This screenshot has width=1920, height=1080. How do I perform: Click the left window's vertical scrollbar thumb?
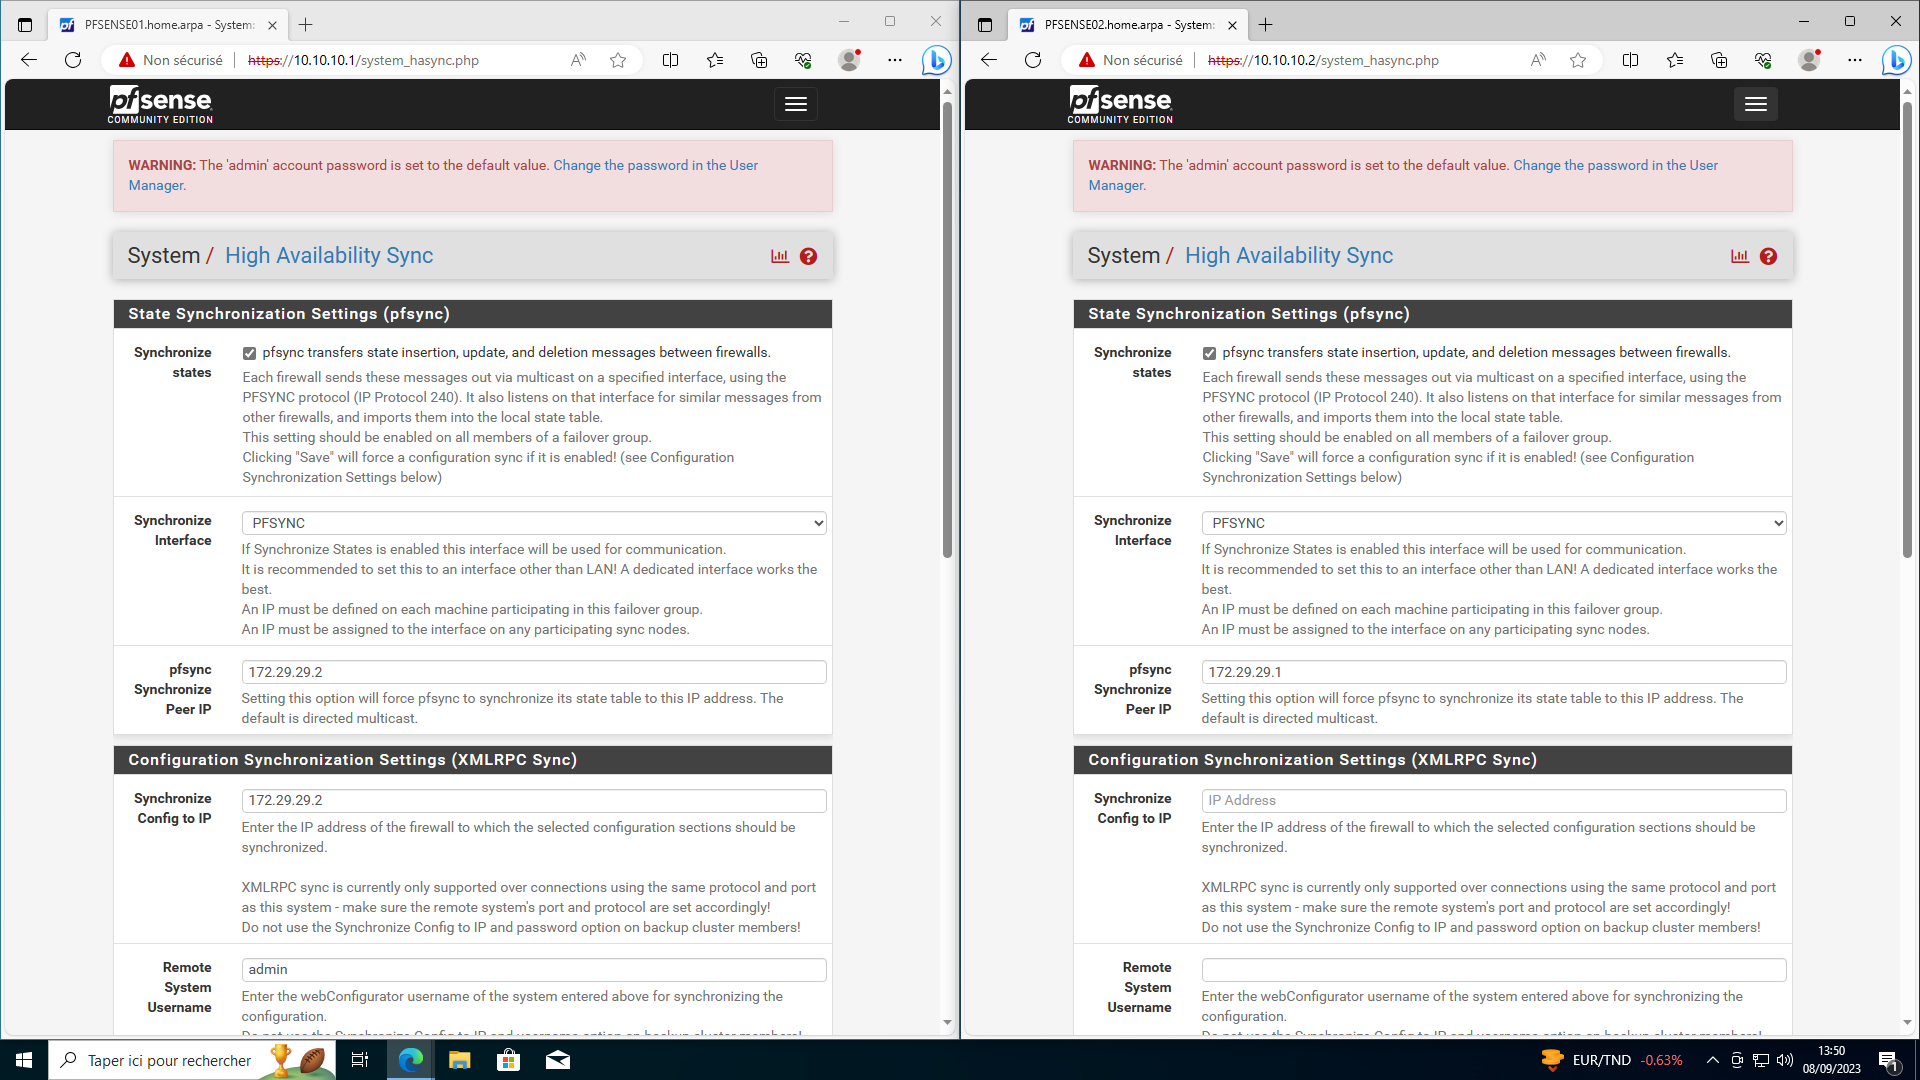pos(947,330)
